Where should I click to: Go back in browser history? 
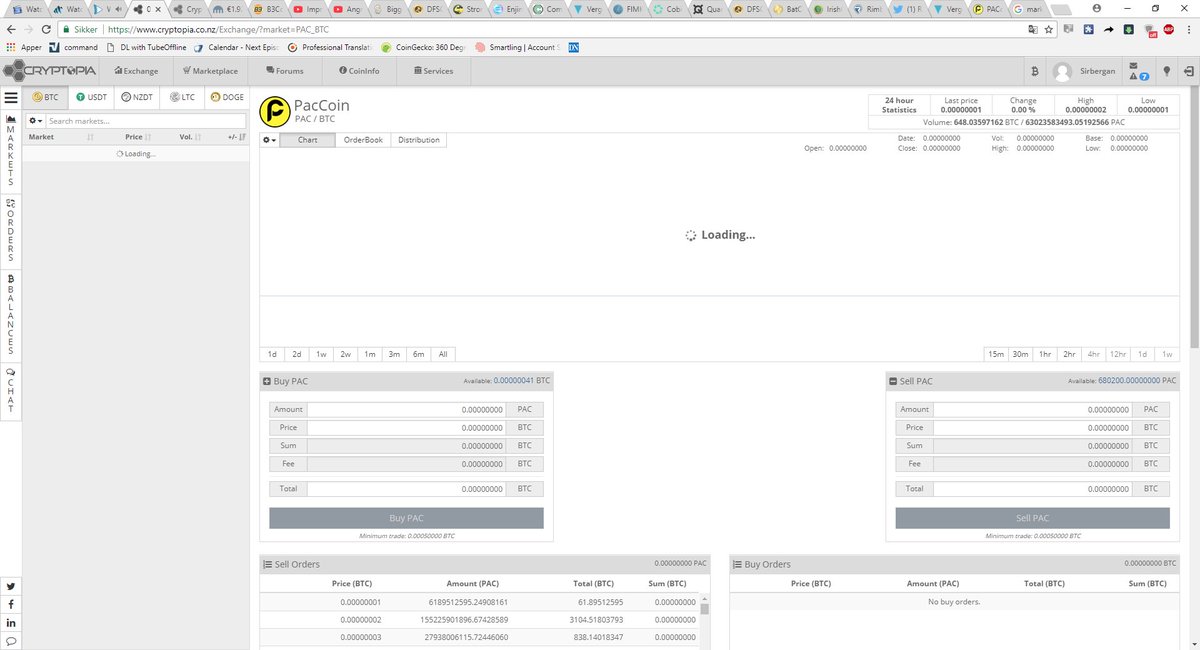11,29
